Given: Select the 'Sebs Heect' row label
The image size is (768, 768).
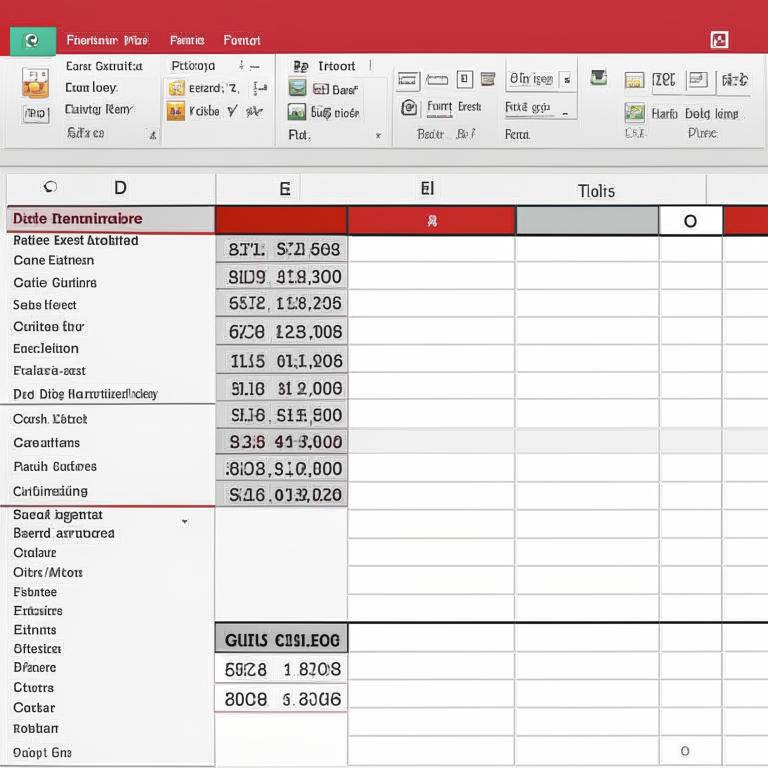Looking at the screenshot, I should pos(45,305).
